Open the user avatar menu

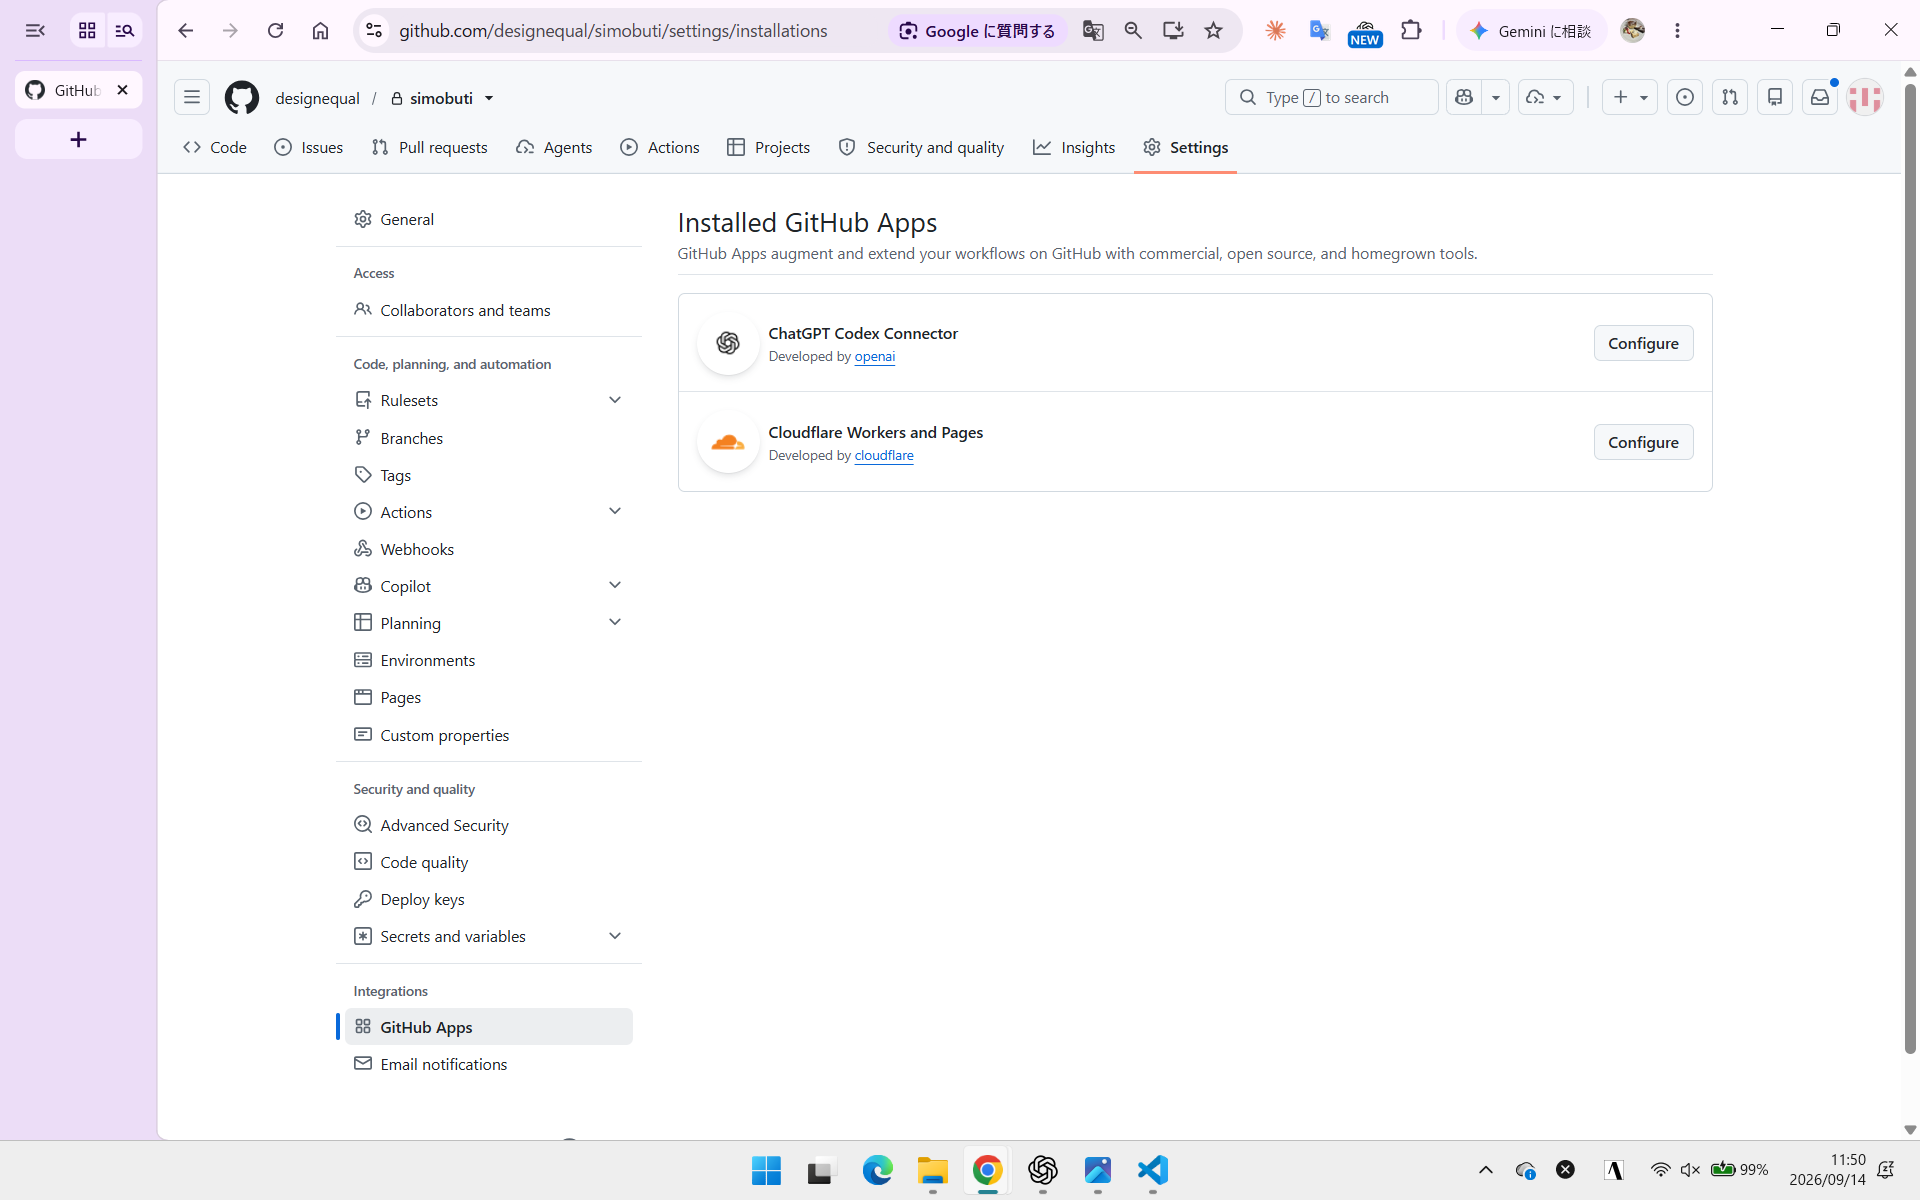point(1865,97)
